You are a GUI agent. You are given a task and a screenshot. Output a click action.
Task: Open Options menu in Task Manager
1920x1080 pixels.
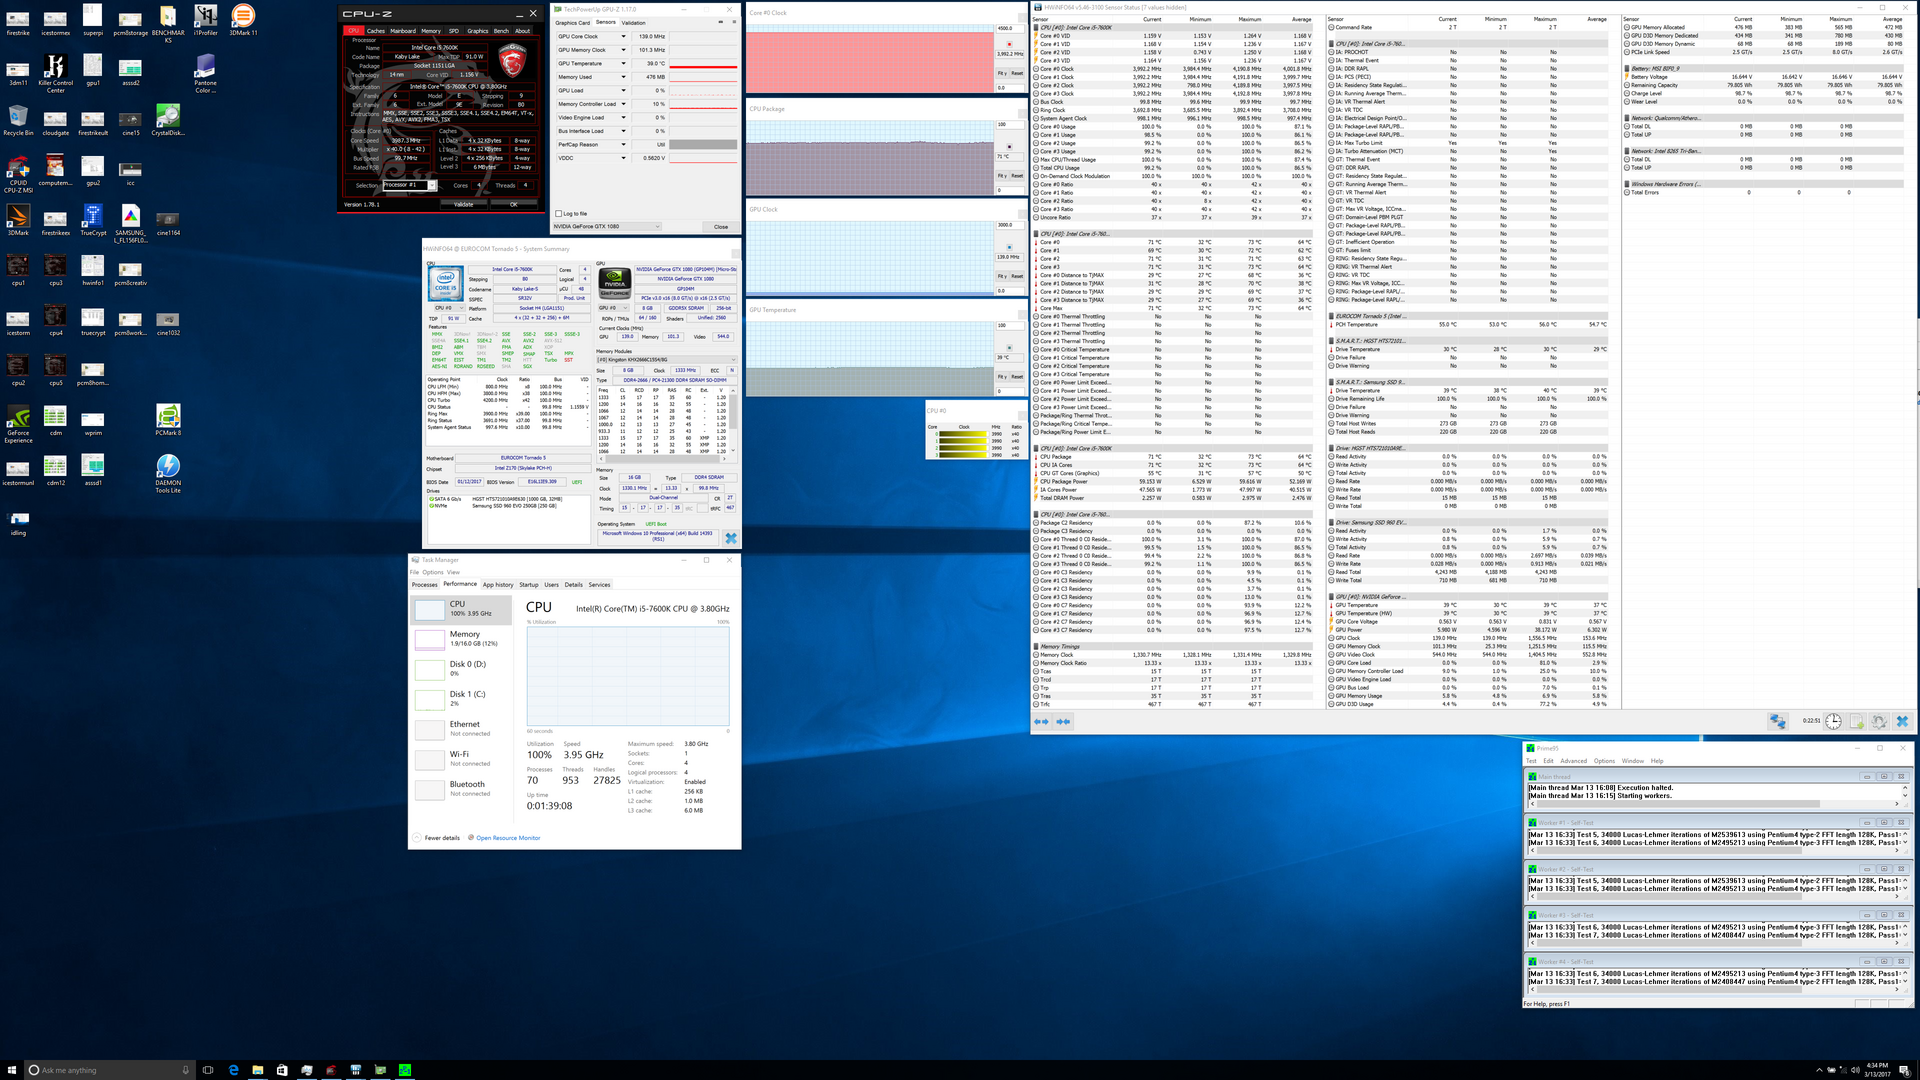[432, 572]
